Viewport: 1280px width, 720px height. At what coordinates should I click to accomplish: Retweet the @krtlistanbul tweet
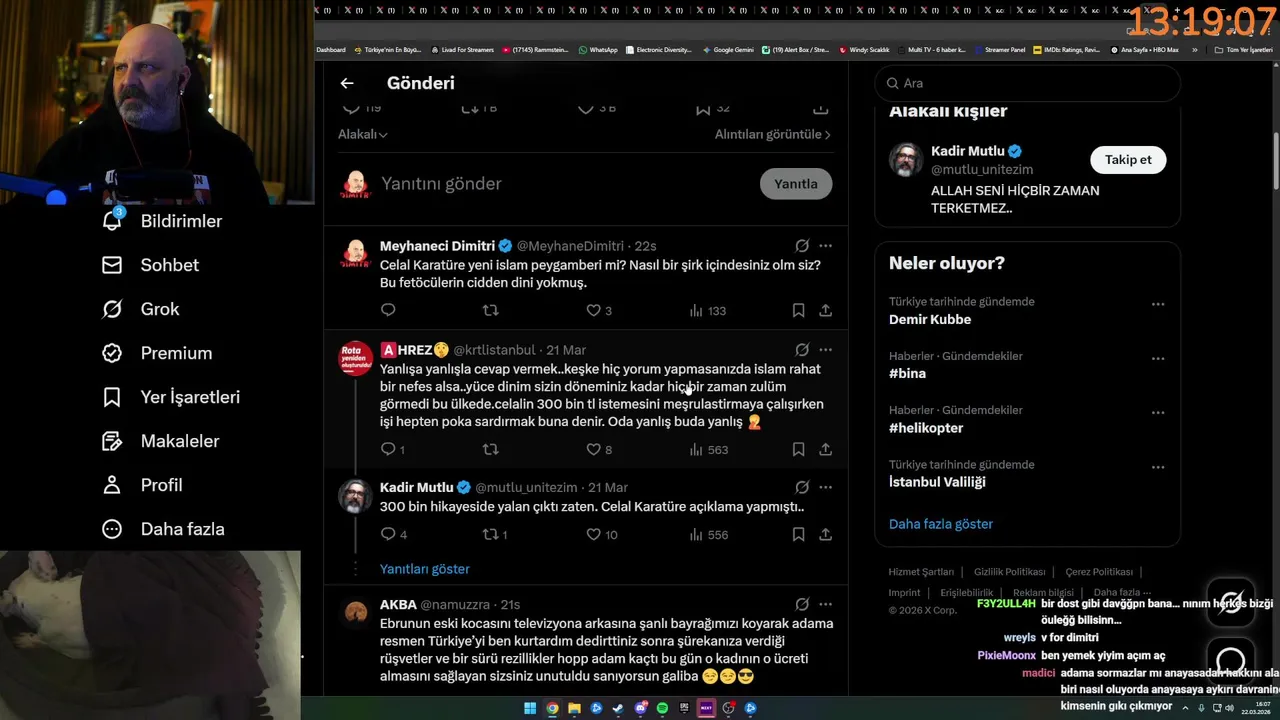pos(490,450)
